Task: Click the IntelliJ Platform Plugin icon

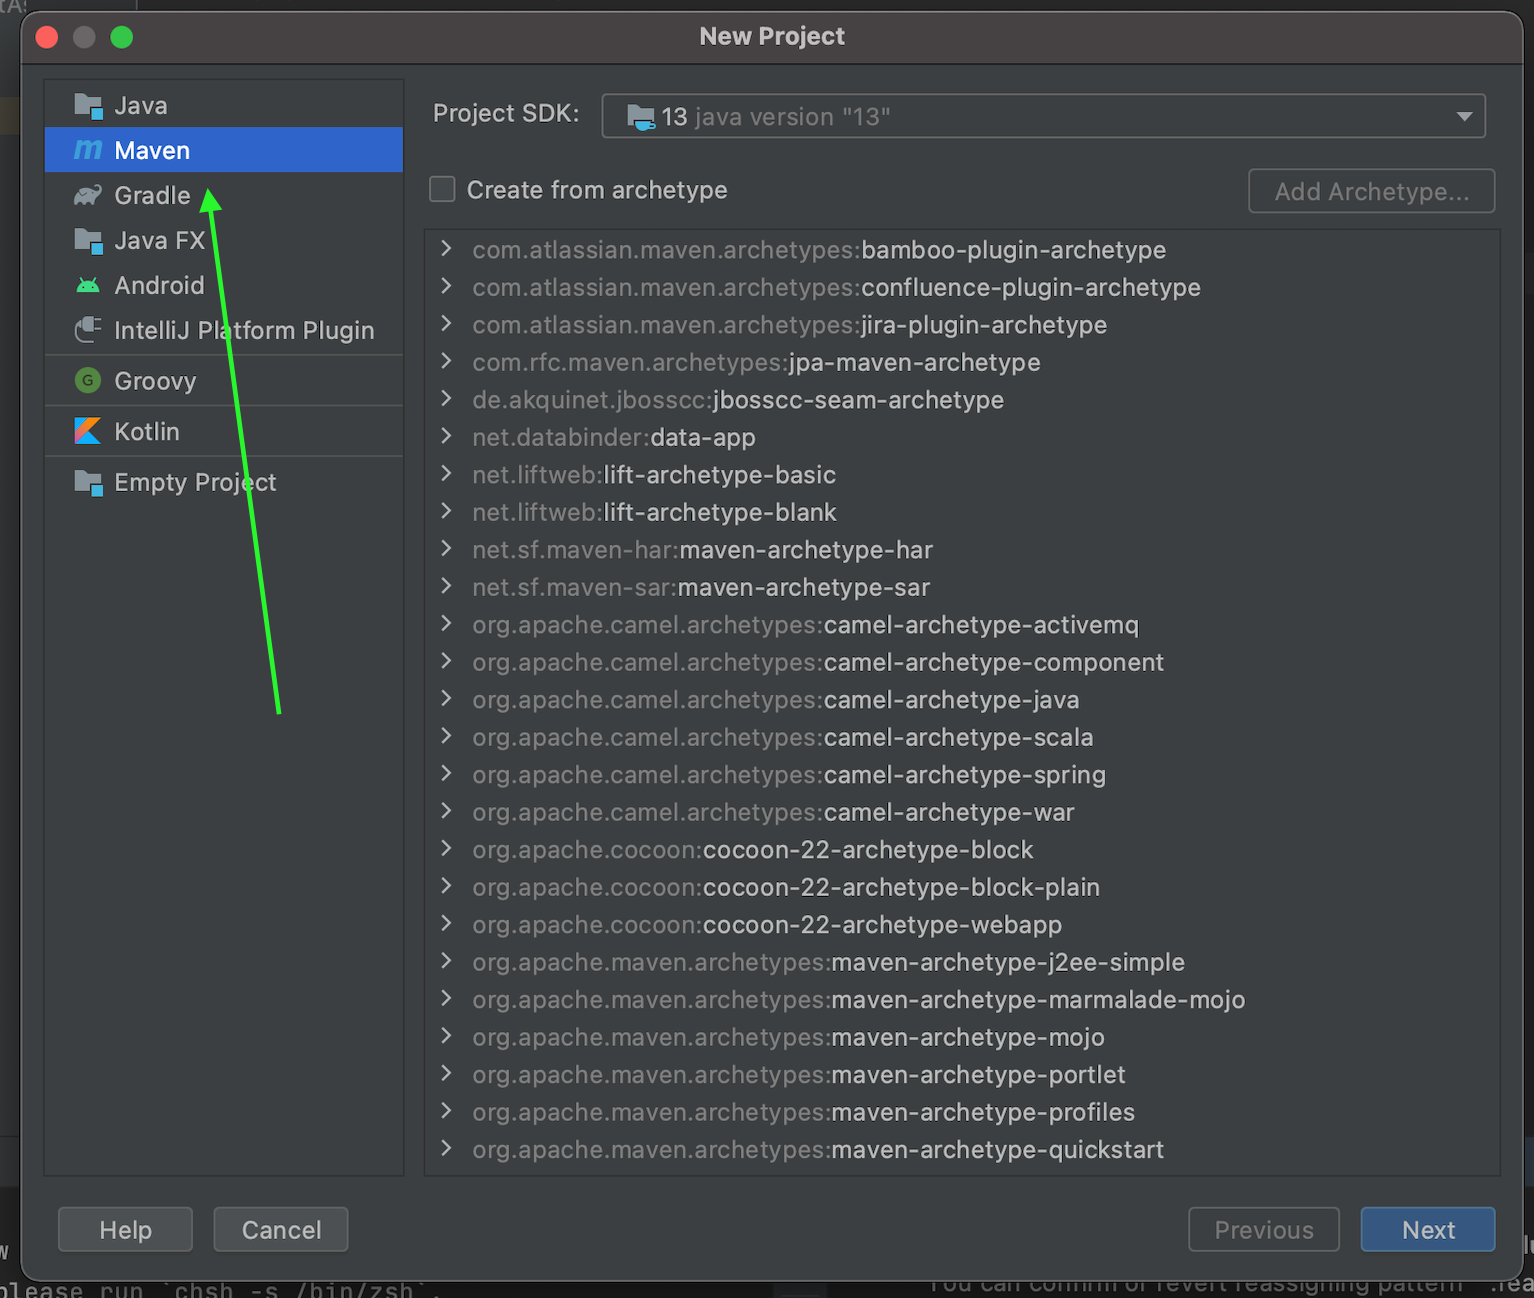Action: point(88,330)
